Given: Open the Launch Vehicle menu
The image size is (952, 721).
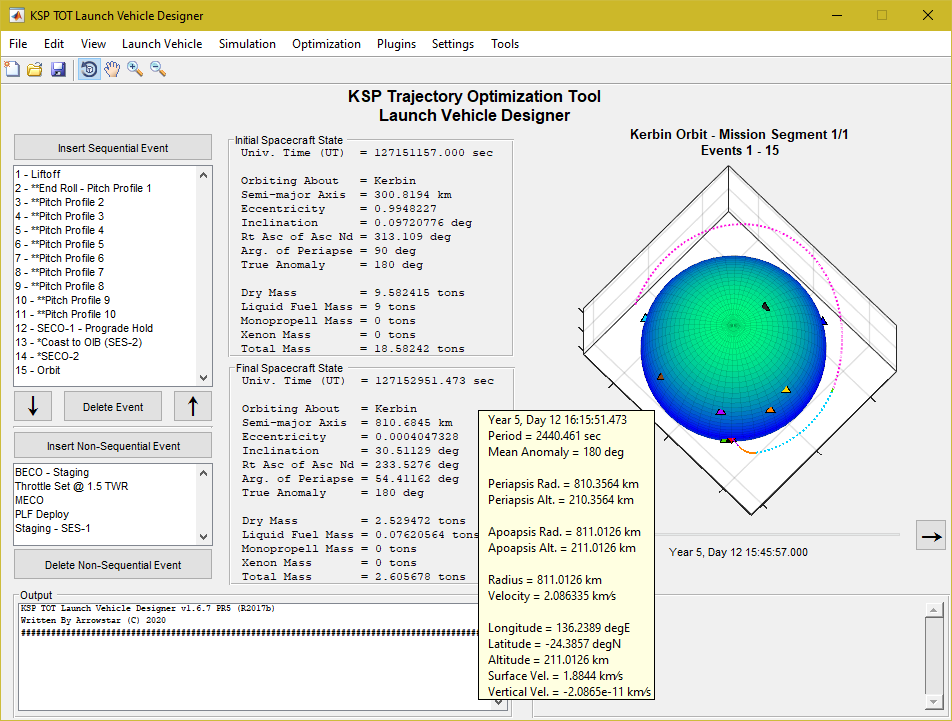Looking at the screenshot, I should click(162, 44).
